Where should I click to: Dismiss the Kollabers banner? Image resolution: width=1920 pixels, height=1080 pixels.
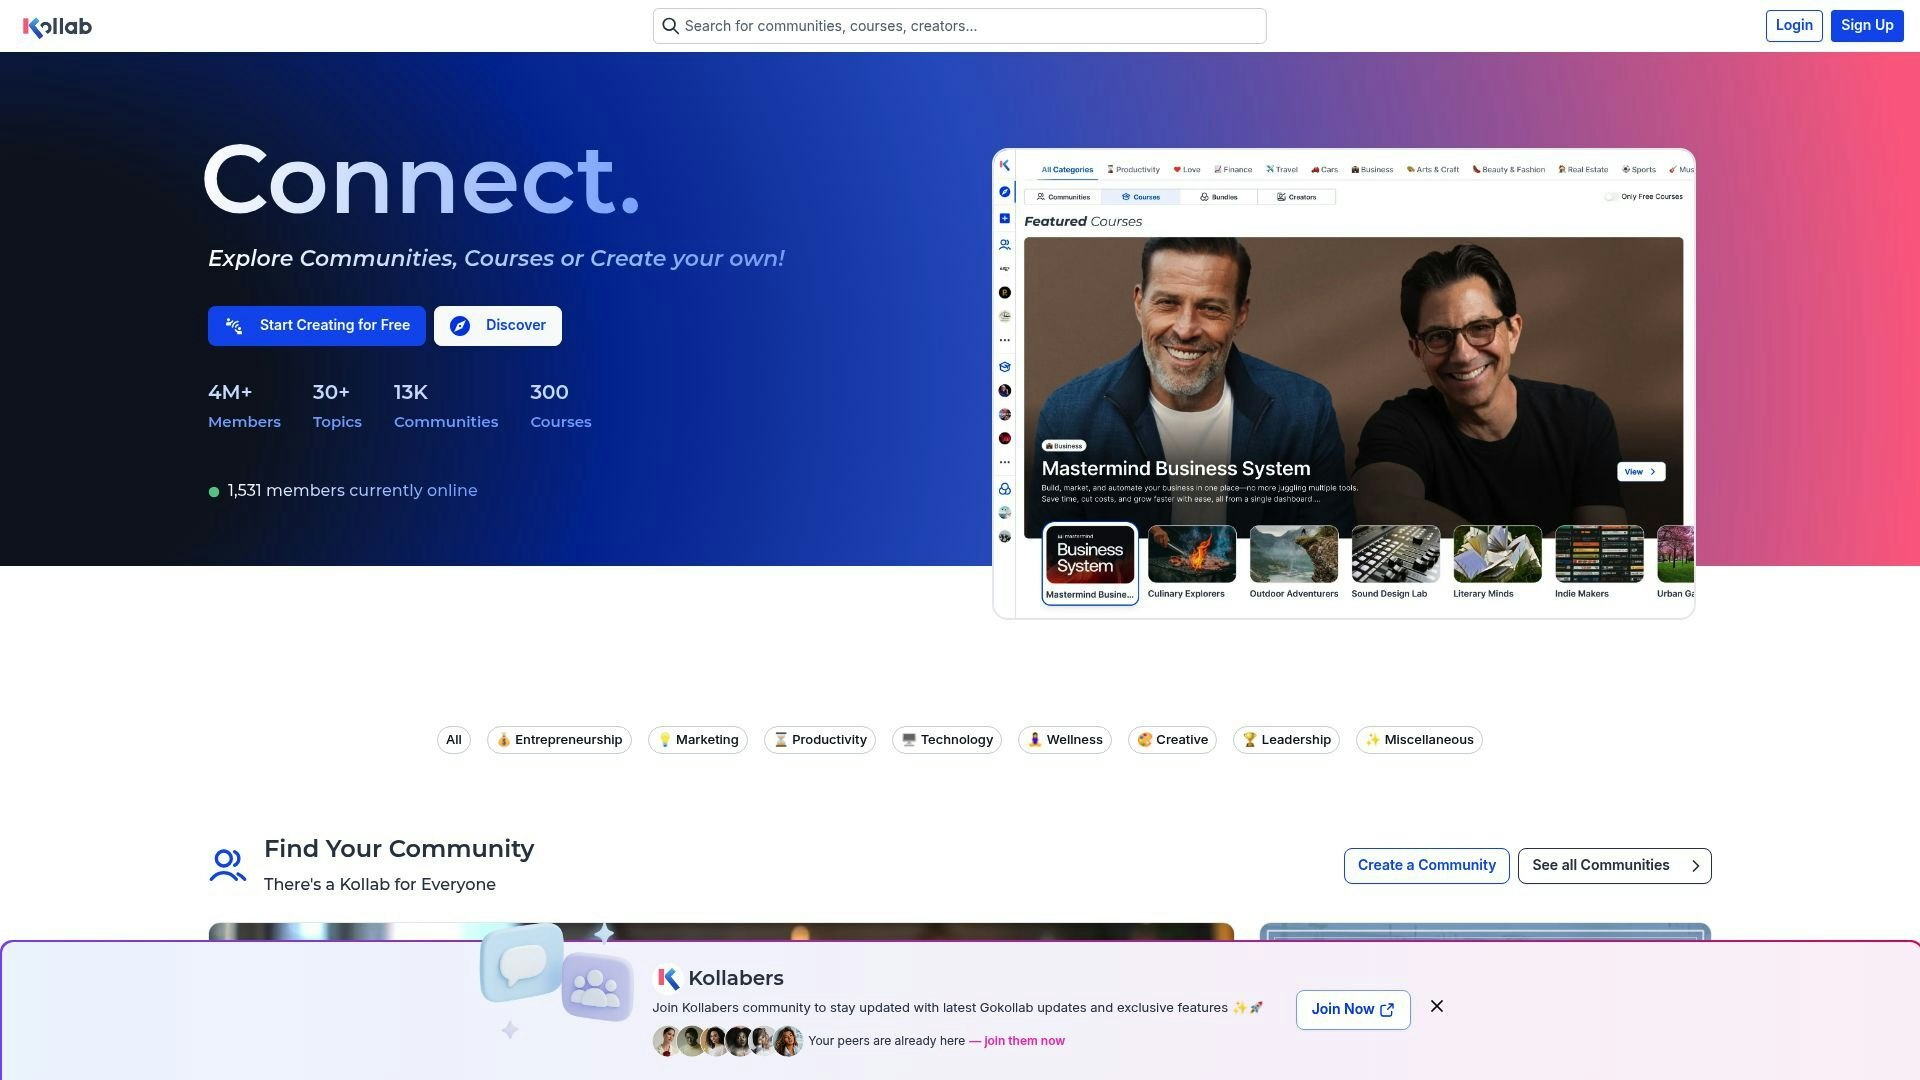(x=1437, y=1006)
